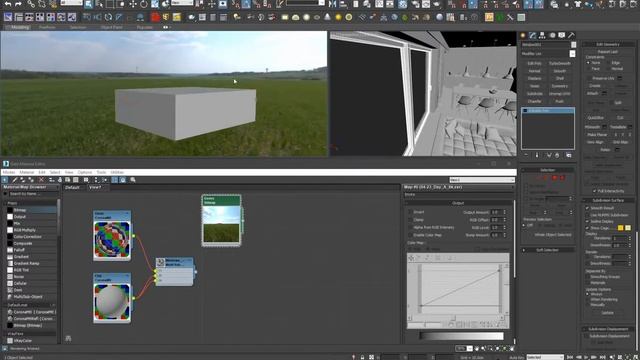Click the Undo arrow in main toolbar
The image size is (640, 360).
(x=8, y=4)
